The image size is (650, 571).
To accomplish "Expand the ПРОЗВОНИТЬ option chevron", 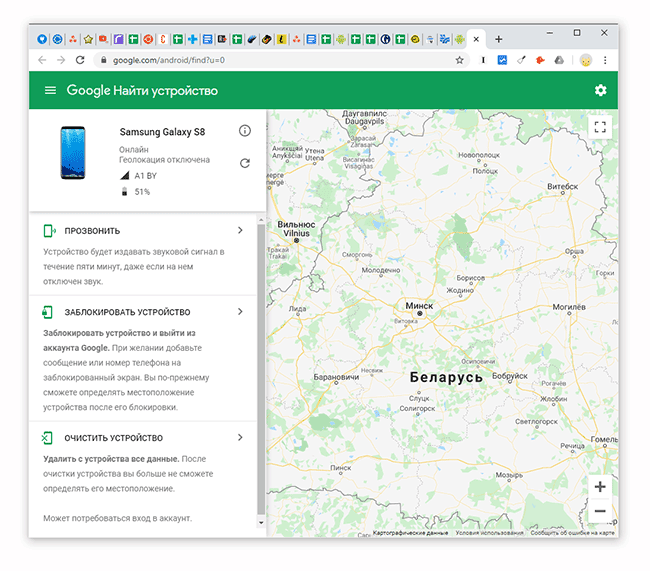I will (240, 230).
